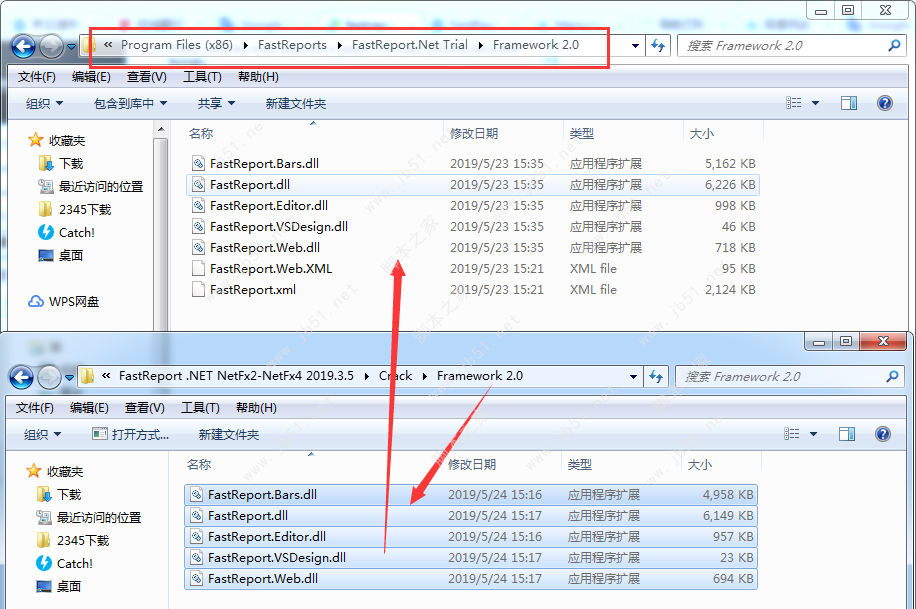Click the back navigation arrow in top window
The image size is (916, 609).
[x=24, y=46]
